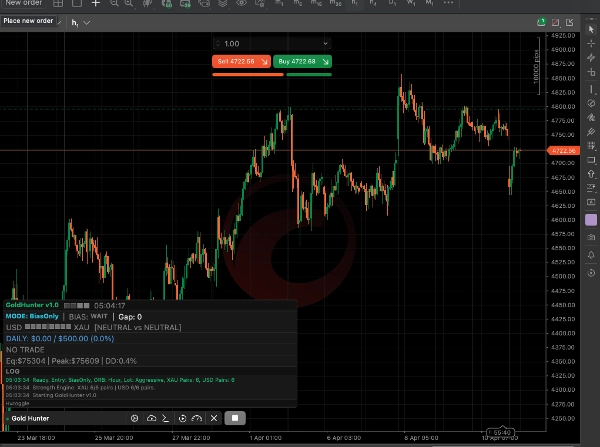This screenshot has width=600, height=447.
Task: Click the Eq:$75304 equity line
Action: click(71, 361)
